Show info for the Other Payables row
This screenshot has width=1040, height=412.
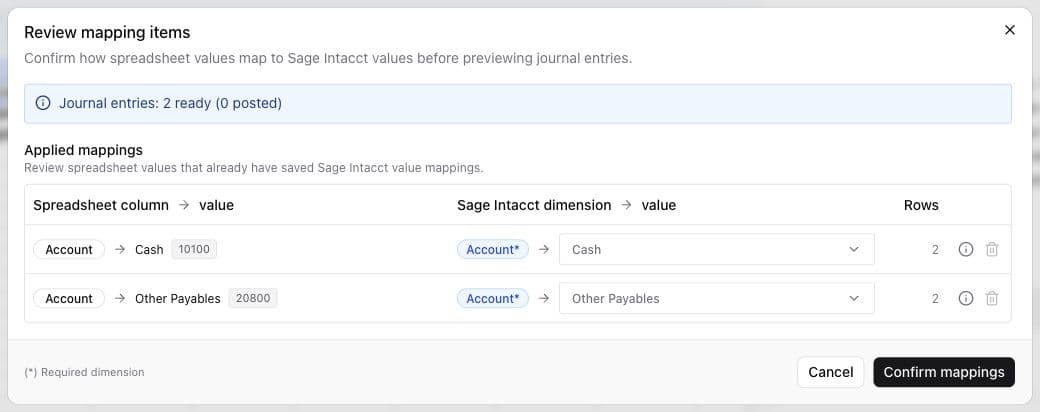tap(966, 299)
